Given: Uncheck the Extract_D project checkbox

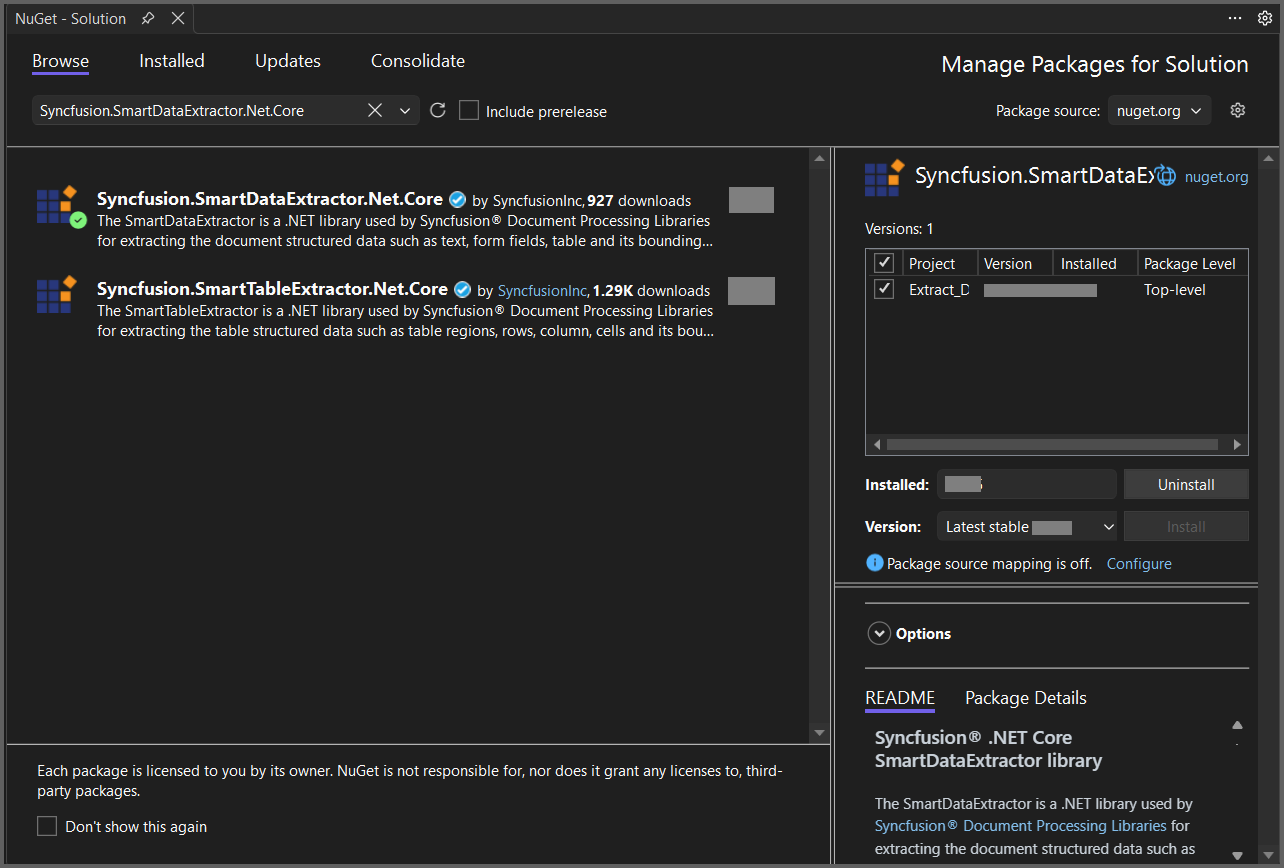Looking at the screenshot, I should [x=884, y=289].
